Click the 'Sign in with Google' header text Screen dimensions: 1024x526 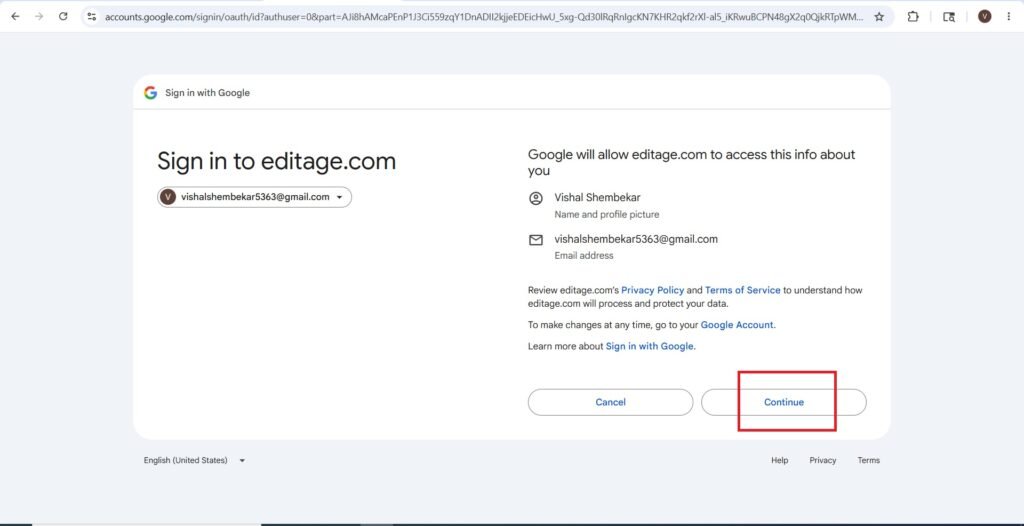pos(208,93)
